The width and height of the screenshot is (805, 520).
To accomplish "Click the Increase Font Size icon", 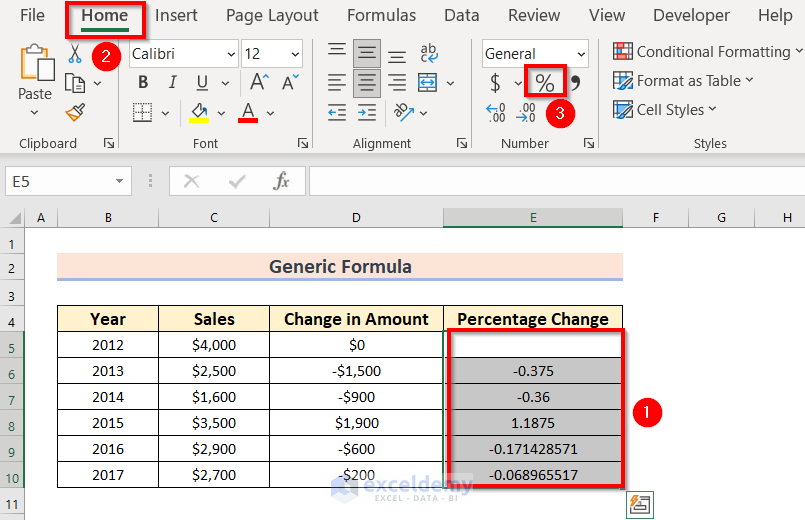I will (x=259, y=83).
